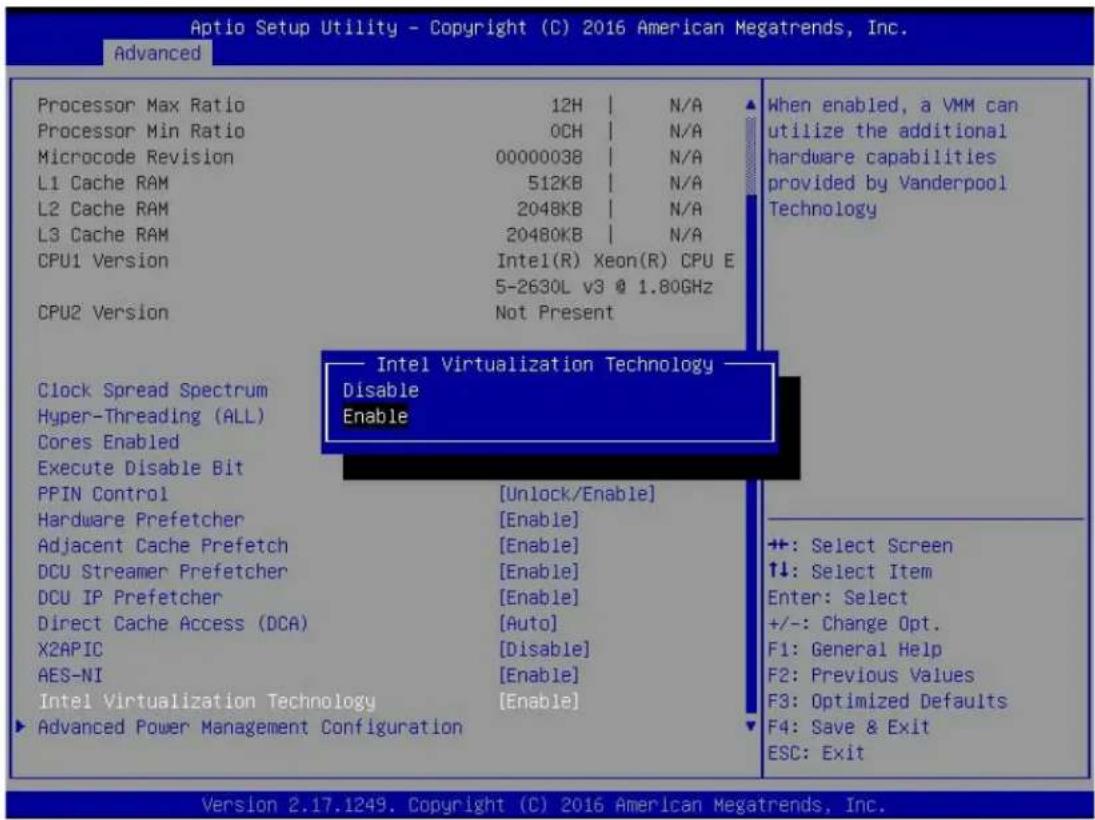Open X2APIC [Disable] value

click(544, 649)
